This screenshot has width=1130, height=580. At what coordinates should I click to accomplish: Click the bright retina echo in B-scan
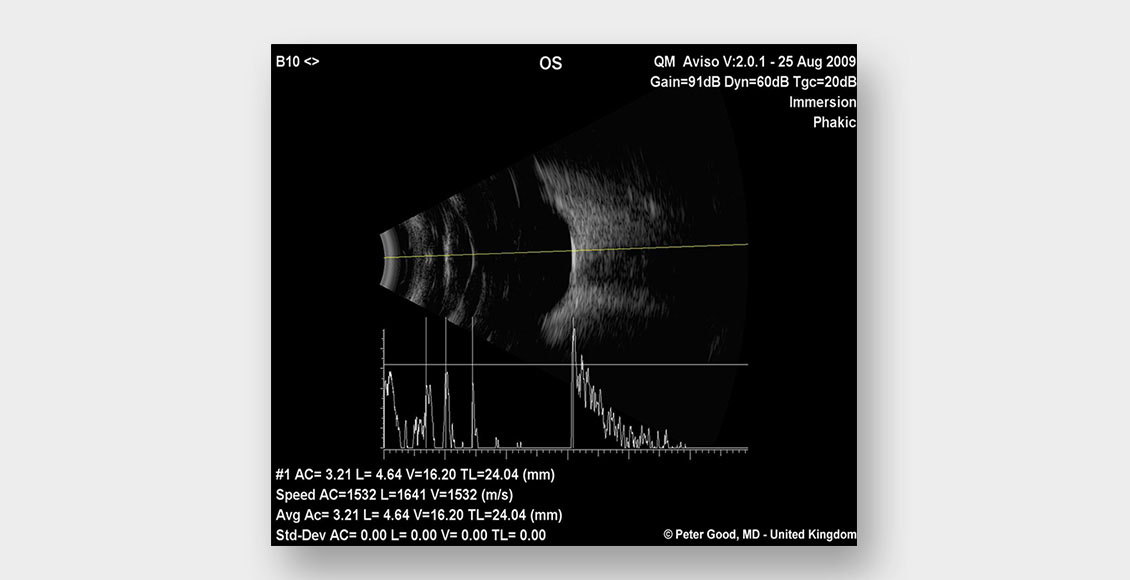coord(573,252)
